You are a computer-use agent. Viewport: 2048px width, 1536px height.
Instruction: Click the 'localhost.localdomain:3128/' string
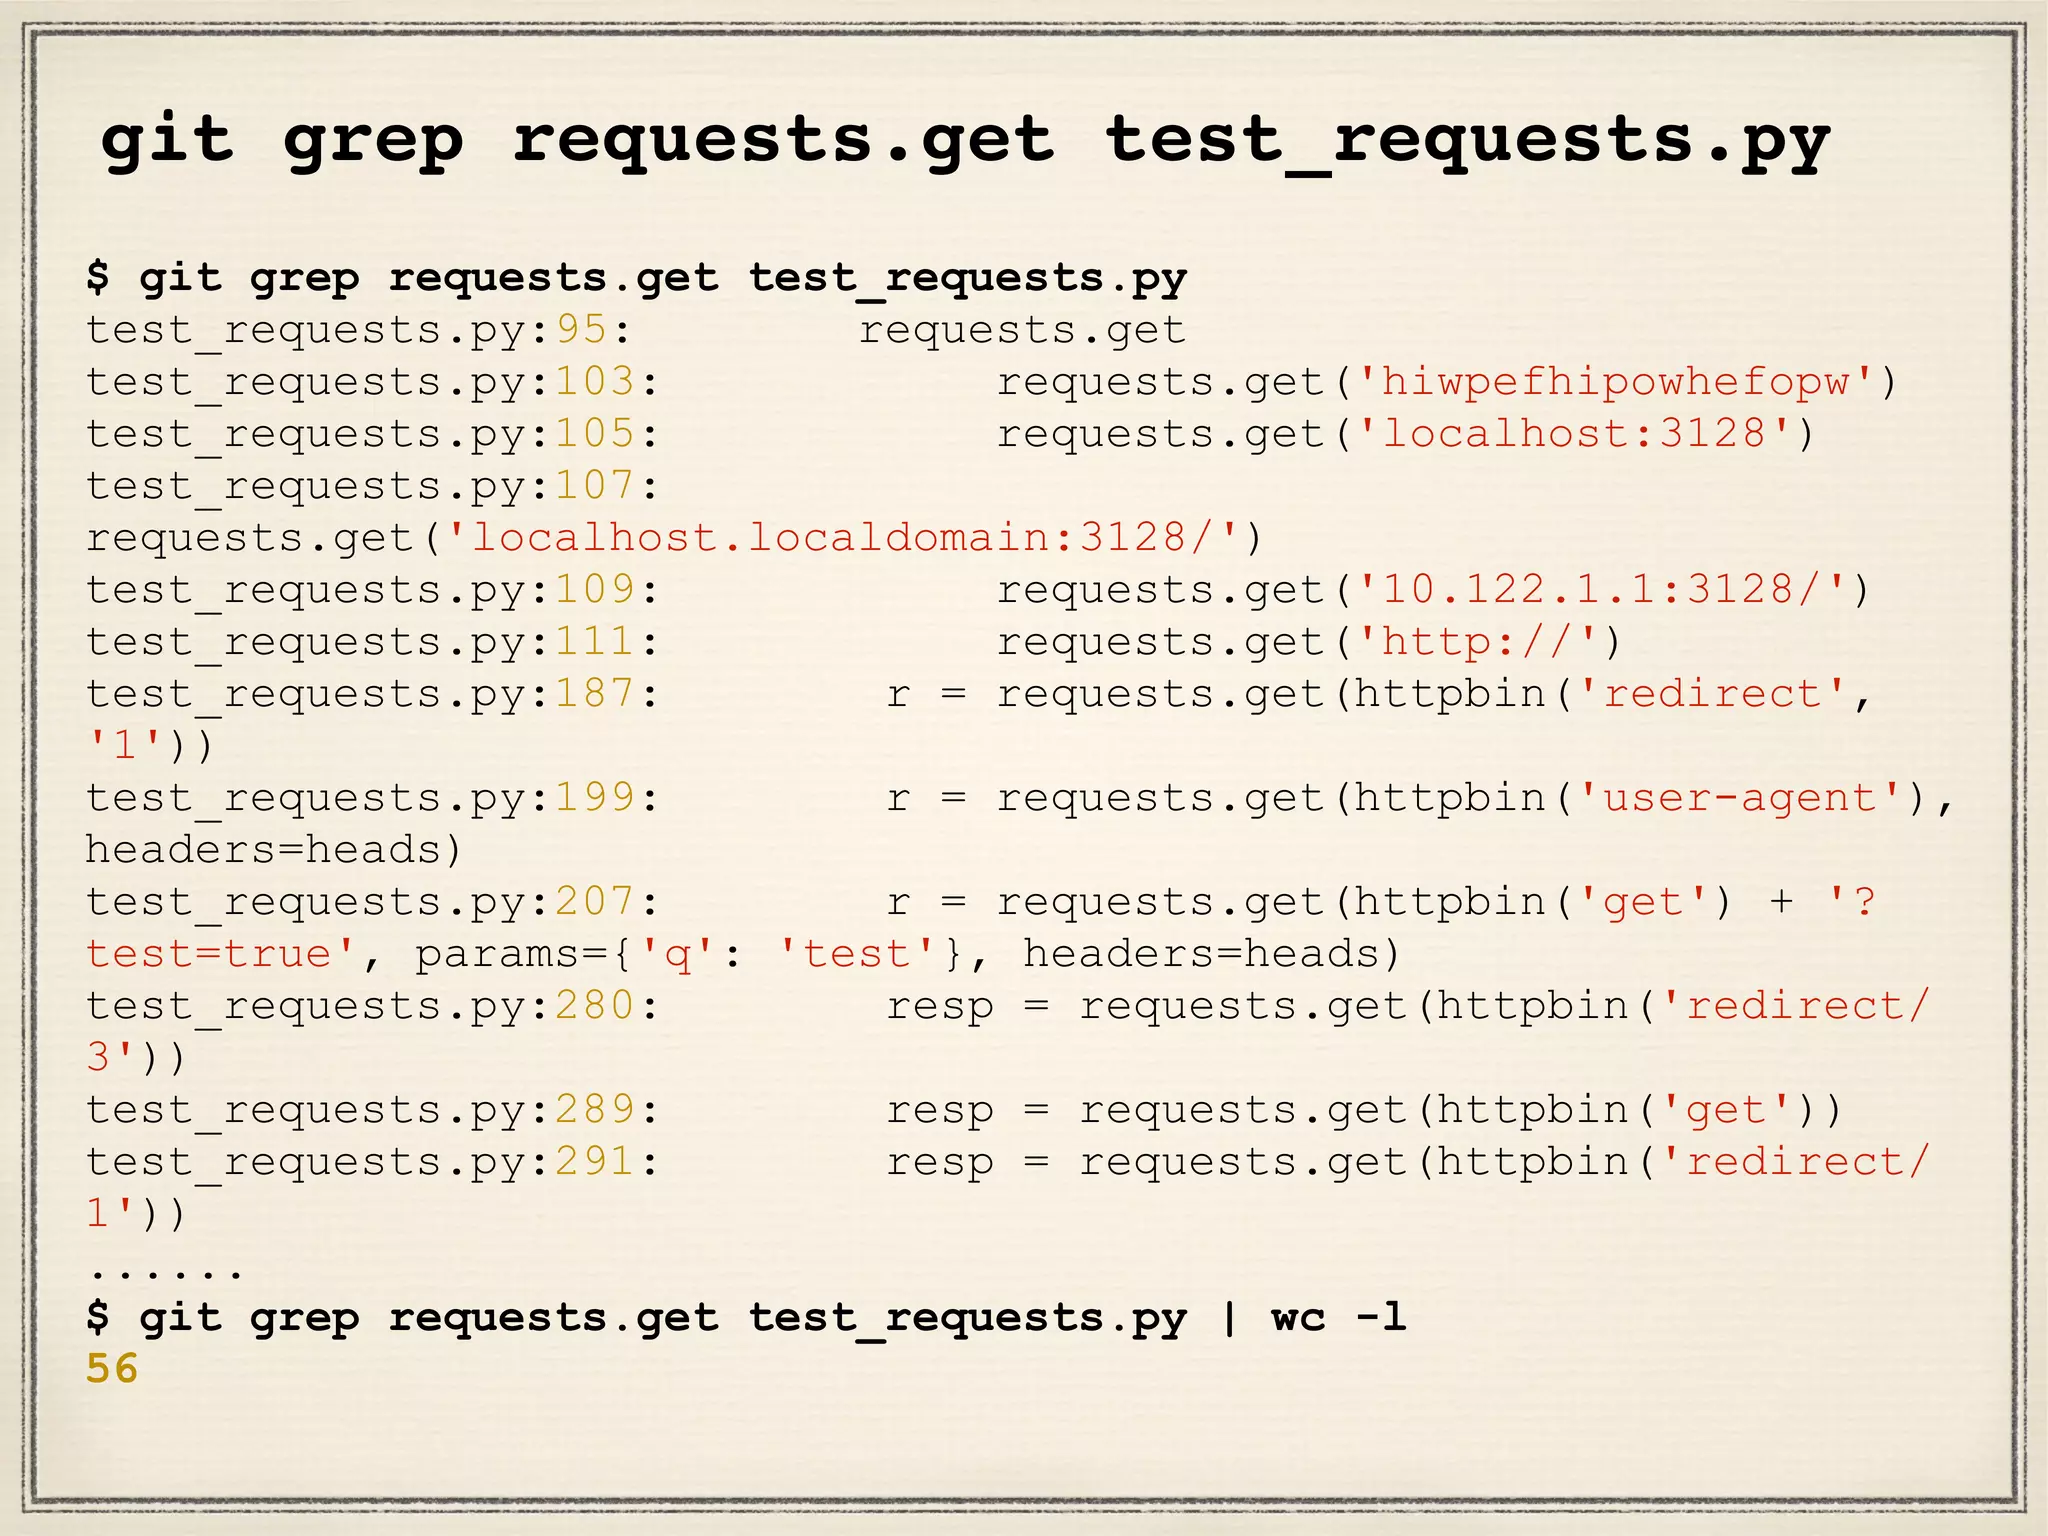[844, 538]
